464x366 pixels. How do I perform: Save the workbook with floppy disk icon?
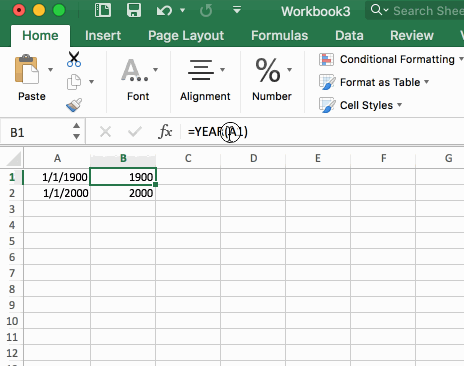point(134,10)
